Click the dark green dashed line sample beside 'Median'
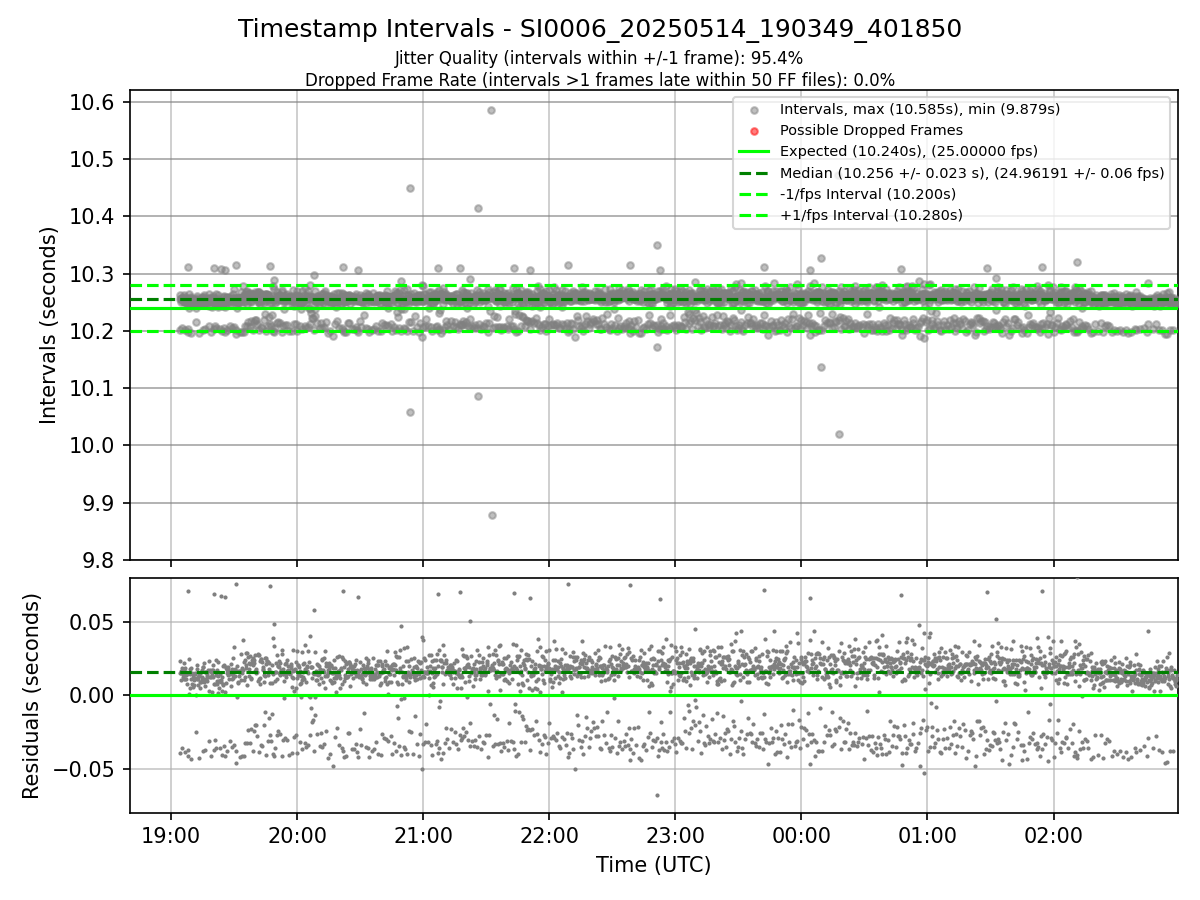The width and height of the screenshot is (1200, 900). 755,173
